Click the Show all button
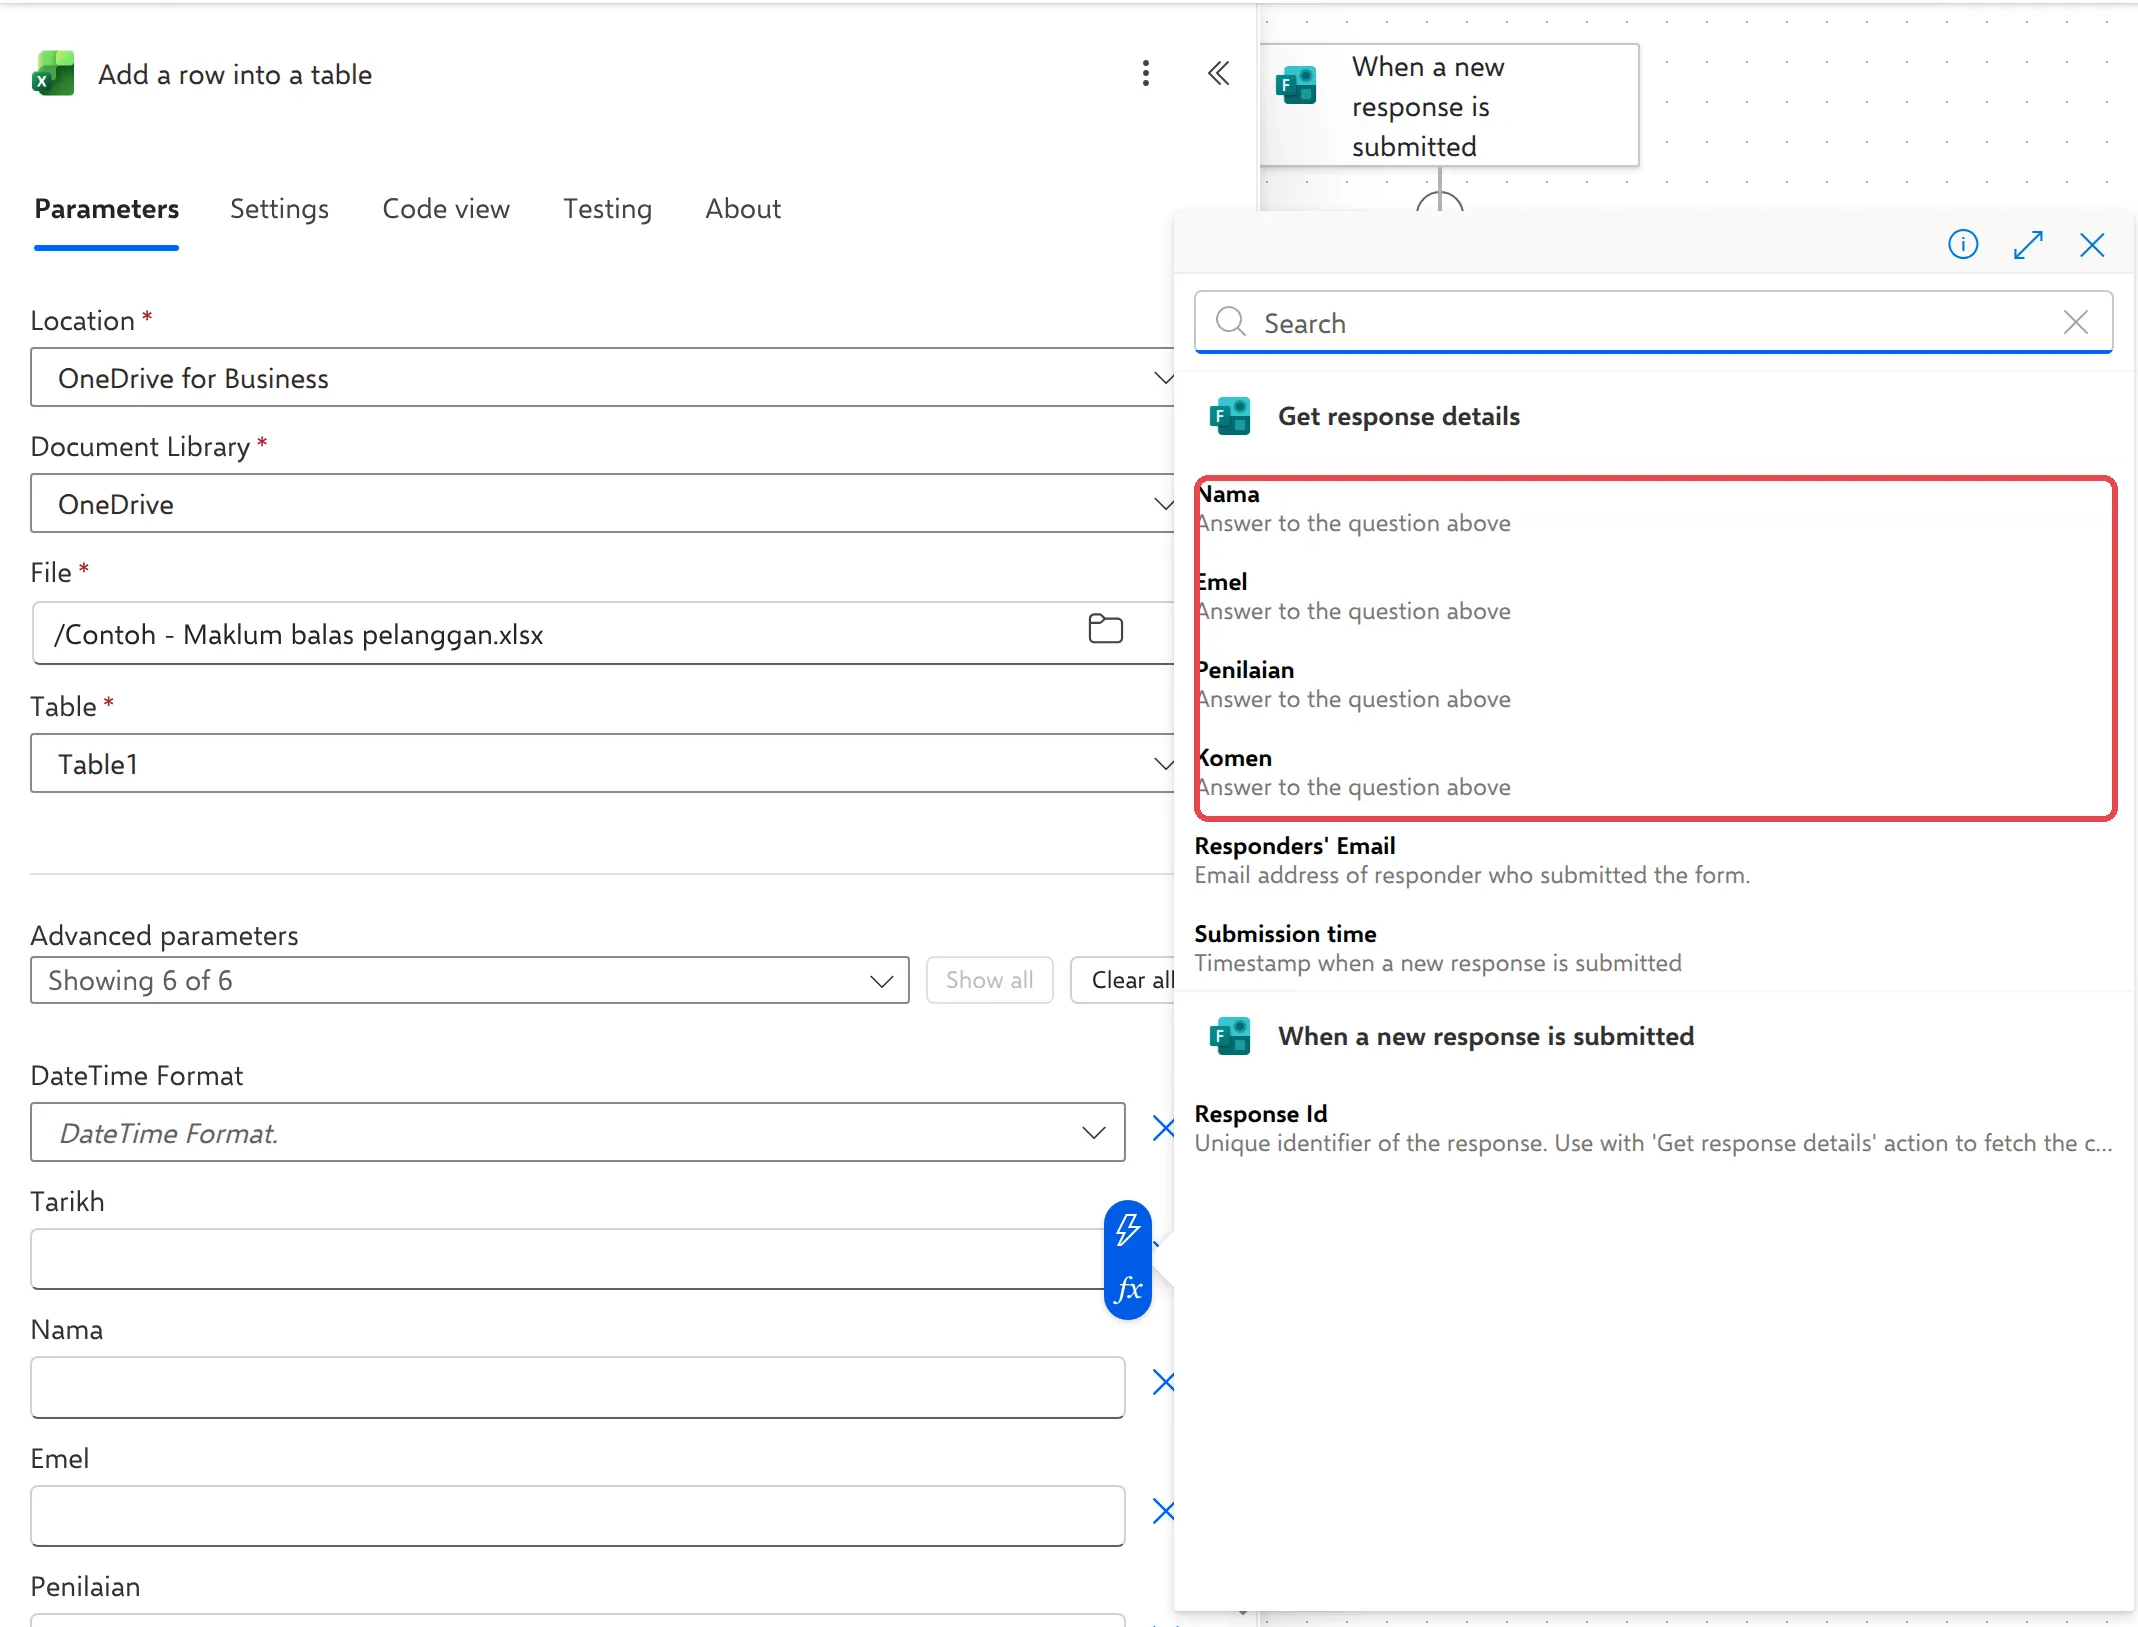The image size is (2138, 1627). pos(989,980)
